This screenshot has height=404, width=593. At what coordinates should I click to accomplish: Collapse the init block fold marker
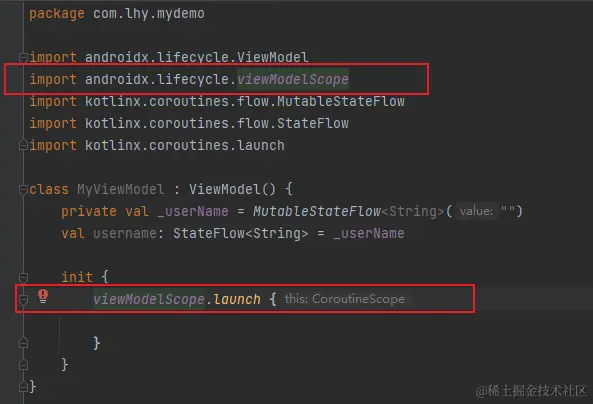click(23, 277)
